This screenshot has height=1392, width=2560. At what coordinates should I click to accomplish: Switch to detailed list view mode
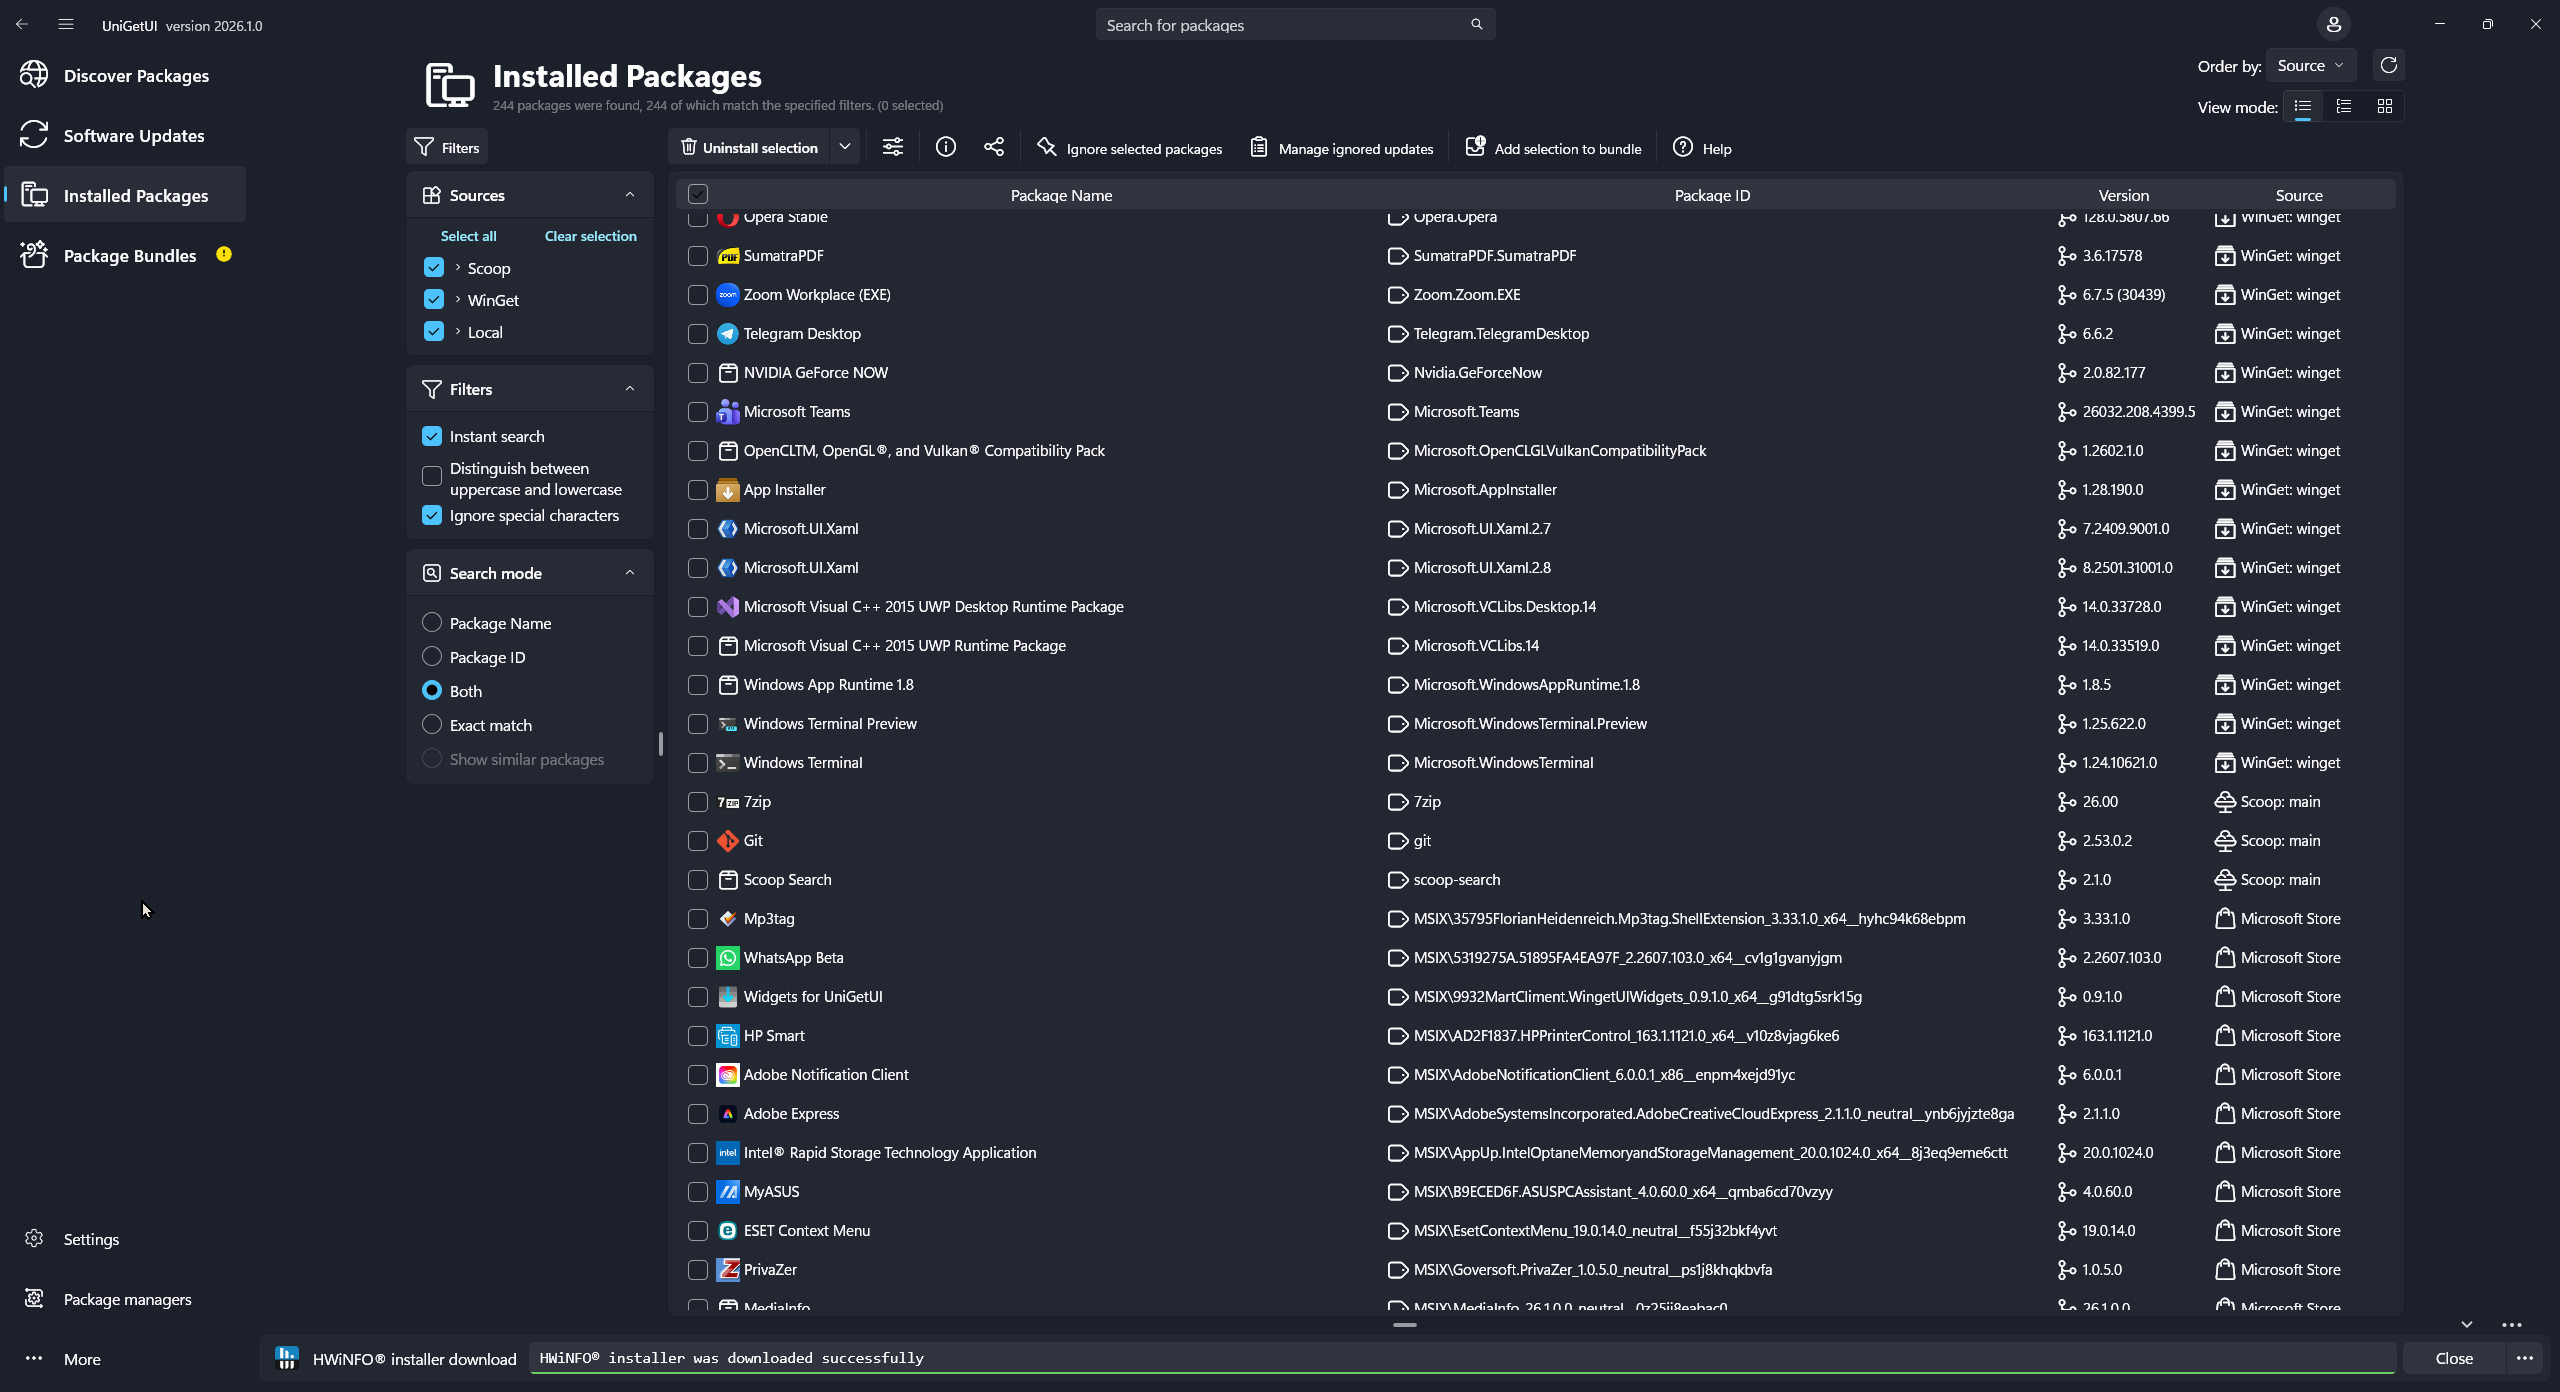(2343, 107)
